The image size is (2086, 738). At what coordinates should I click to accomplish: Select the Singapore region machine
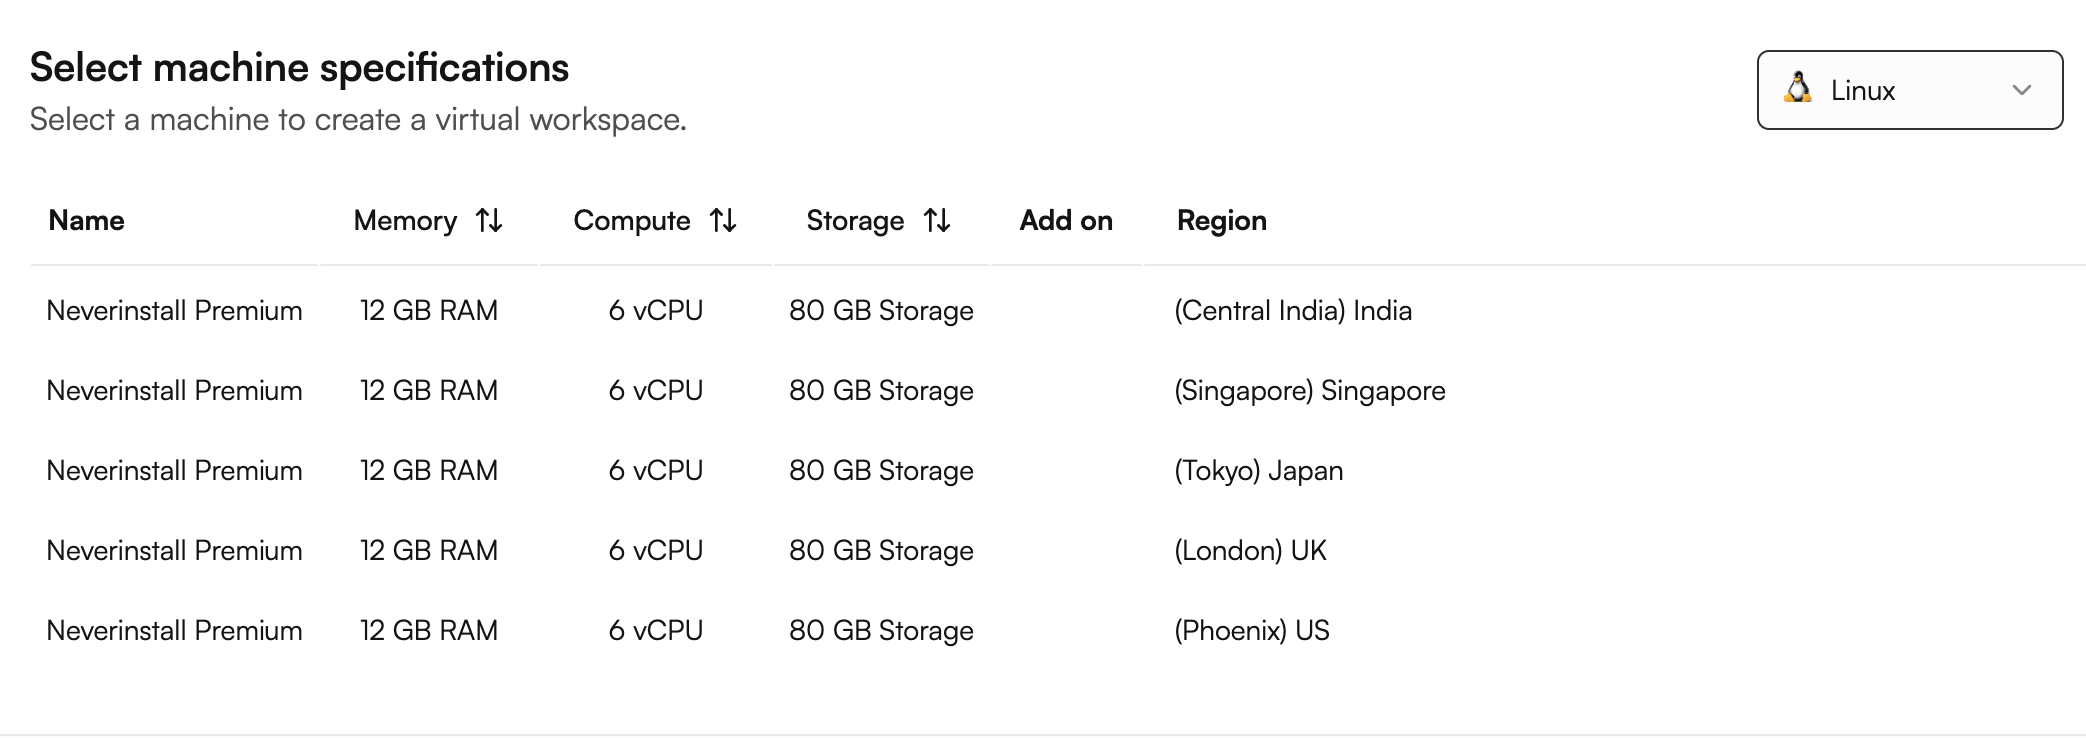tap(1309, 391)
